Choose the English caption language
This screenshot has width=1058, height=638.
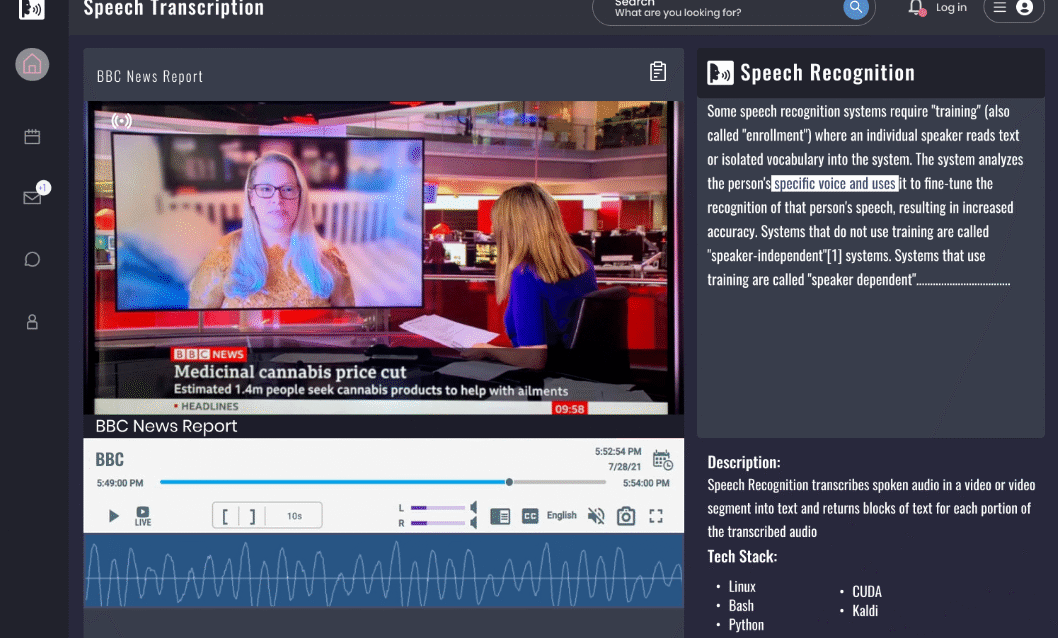(x=561, y=515)
